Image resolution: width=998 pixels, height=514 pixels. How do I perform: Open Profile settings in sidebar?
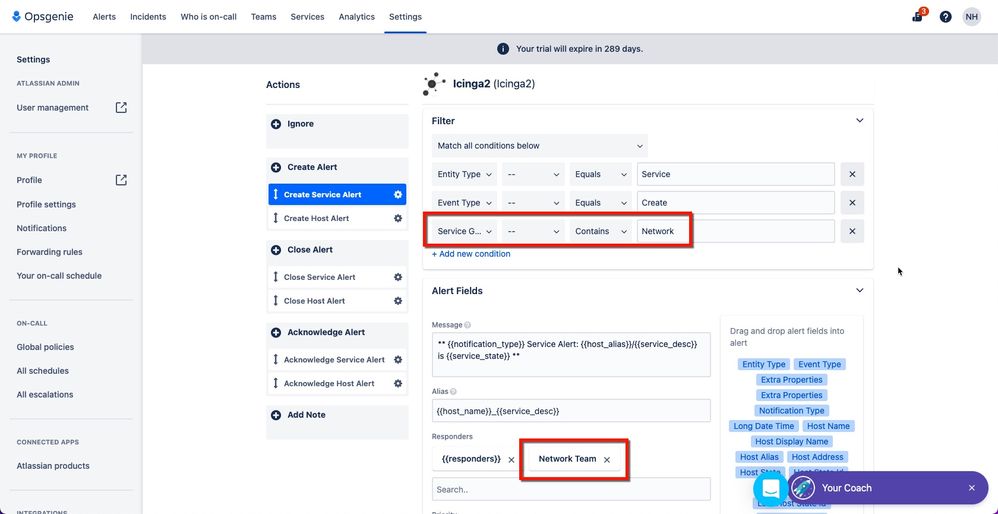coord(46,204)
